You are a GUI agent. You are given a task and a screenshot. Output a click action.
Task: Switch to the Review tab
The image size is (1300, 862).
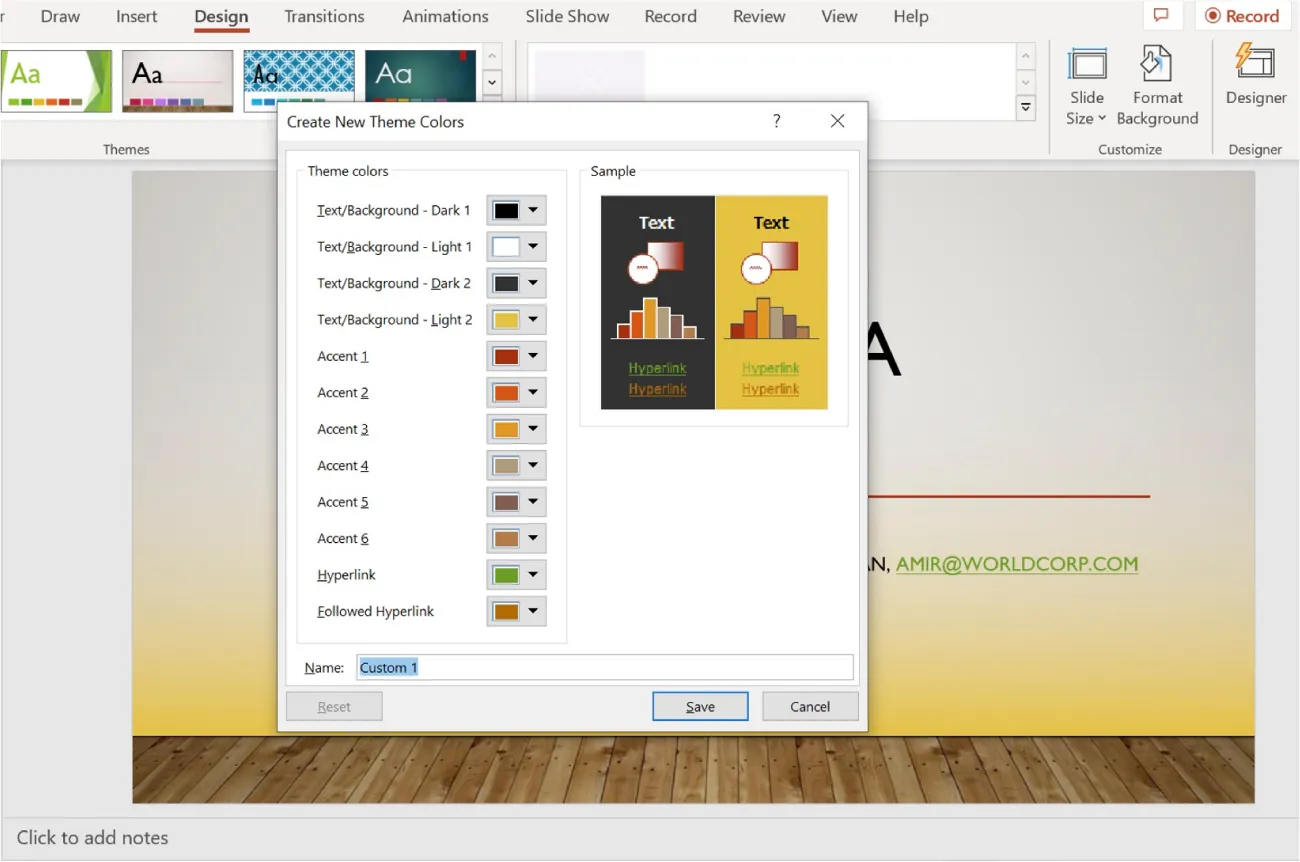(x=758, y=16)
